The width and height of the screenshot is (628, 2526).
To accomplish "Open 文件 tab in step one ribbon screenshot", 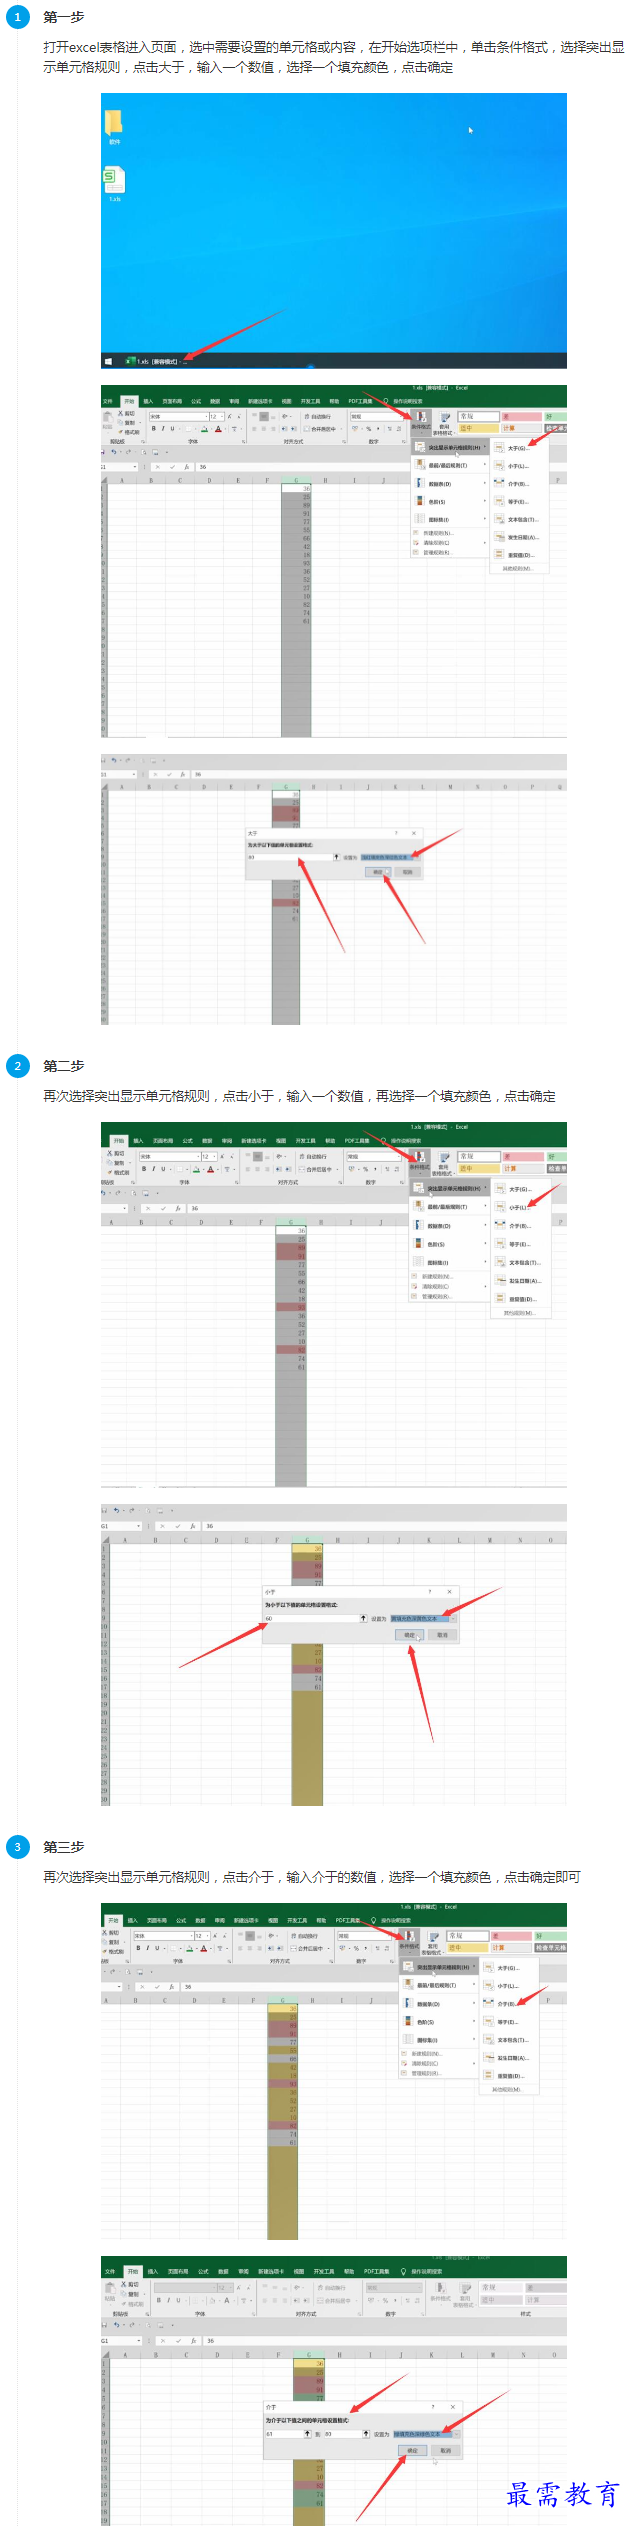I will [x=108, y=401].
